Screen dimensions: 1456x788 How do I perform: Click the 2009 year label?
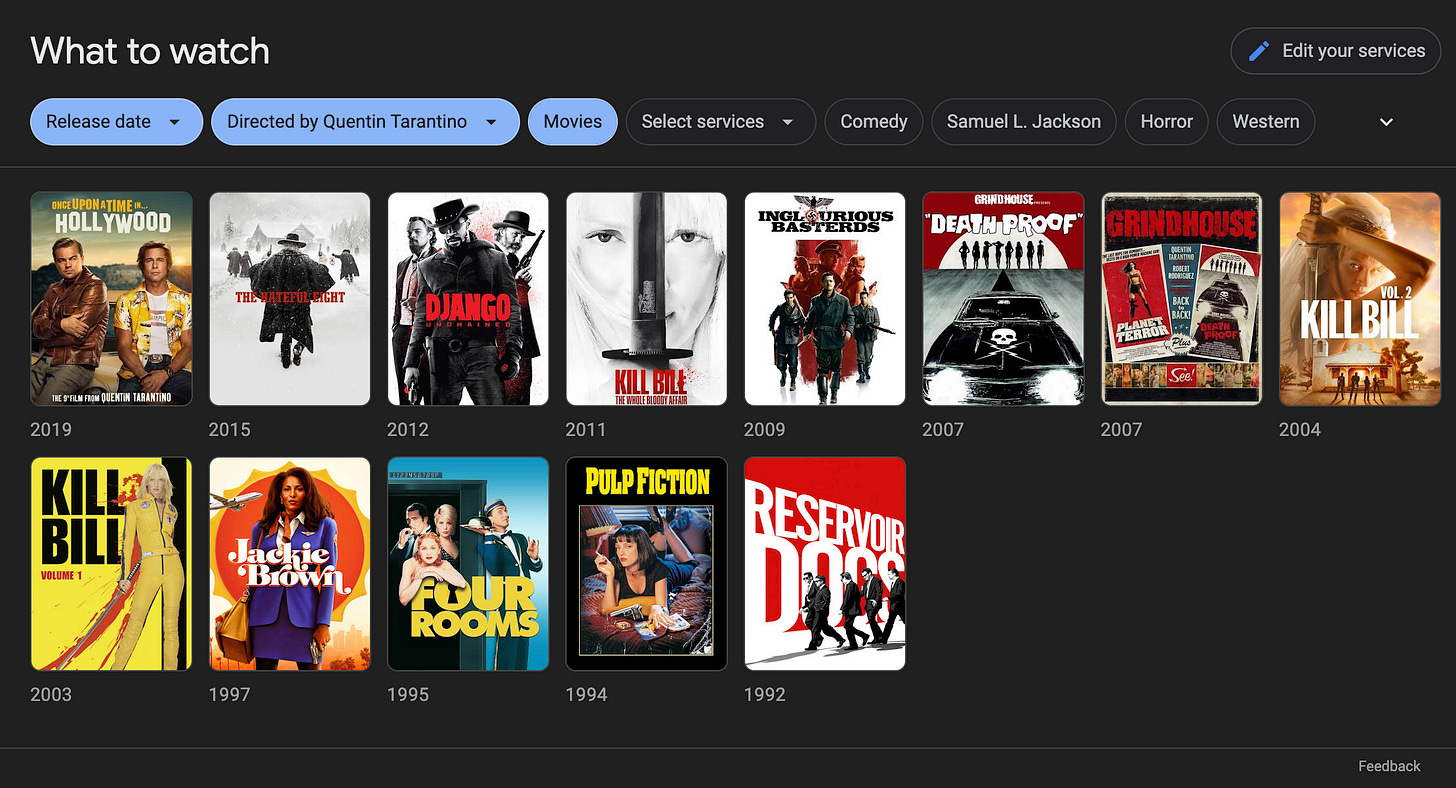tap(765, 429)
